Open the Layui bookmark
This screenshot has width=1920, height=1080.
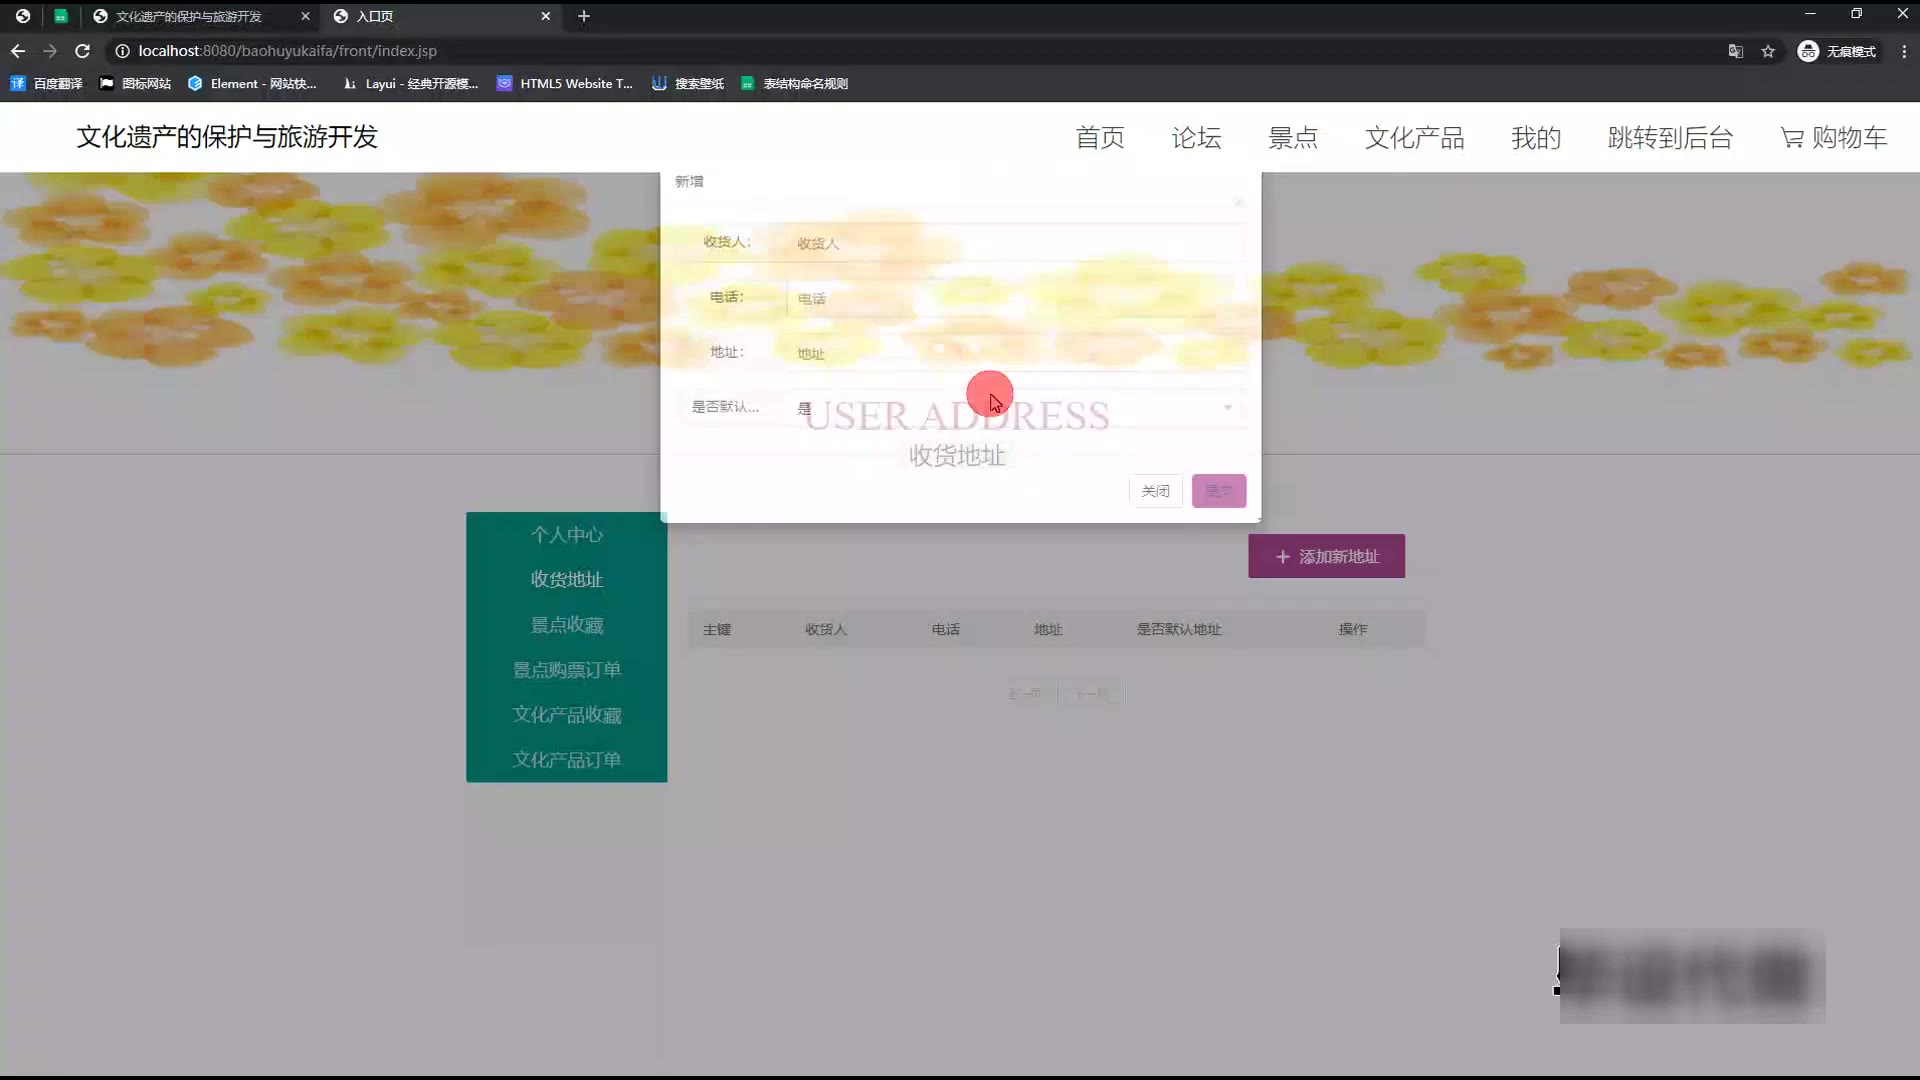point(410,84)
